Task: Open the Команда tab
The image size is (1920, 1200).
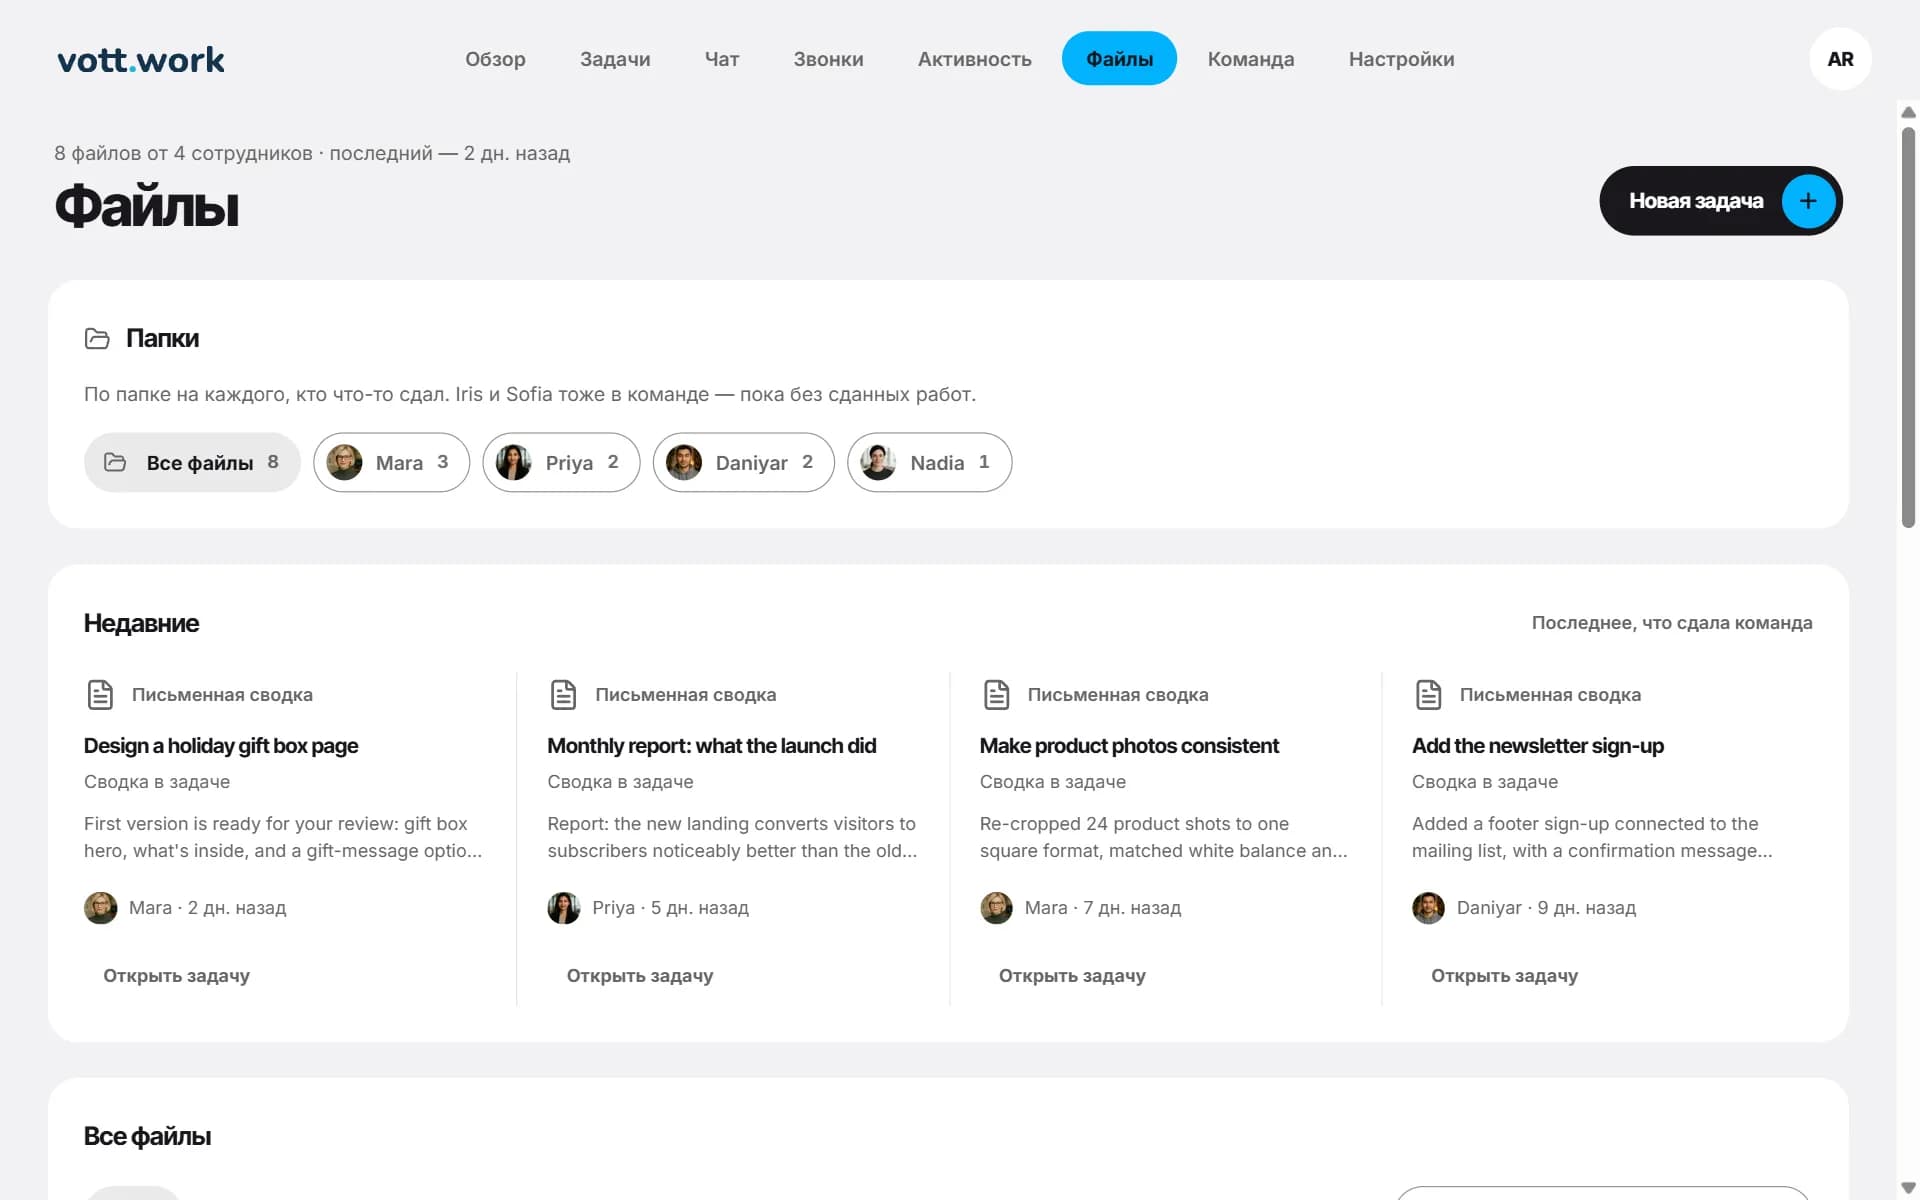Action: tap(1251, 59)
